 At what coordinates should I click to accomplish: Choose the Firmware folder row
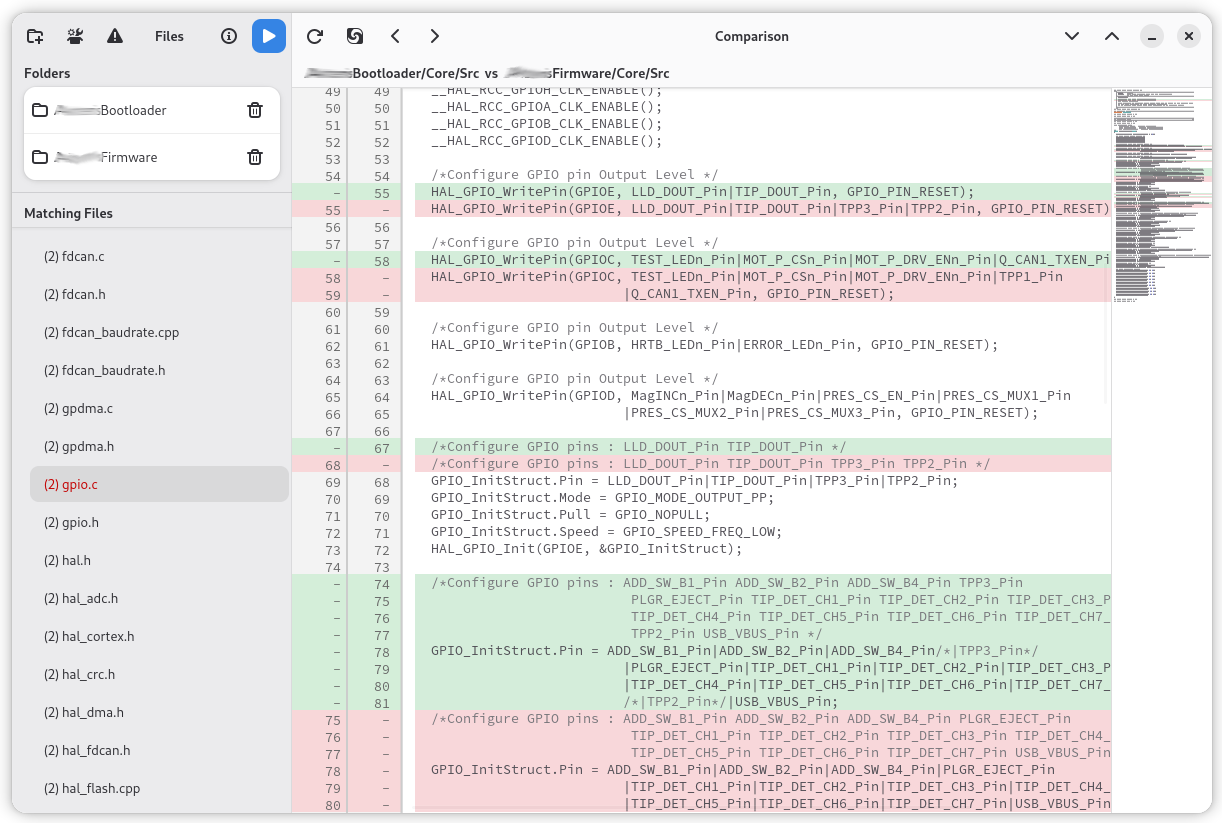(130, 157)
